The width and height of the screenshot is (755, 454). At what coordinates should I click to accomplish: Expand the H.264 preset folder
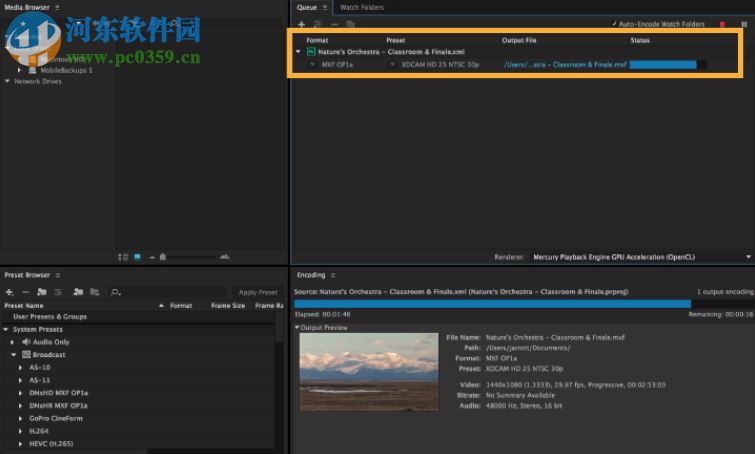click(20, 431)
